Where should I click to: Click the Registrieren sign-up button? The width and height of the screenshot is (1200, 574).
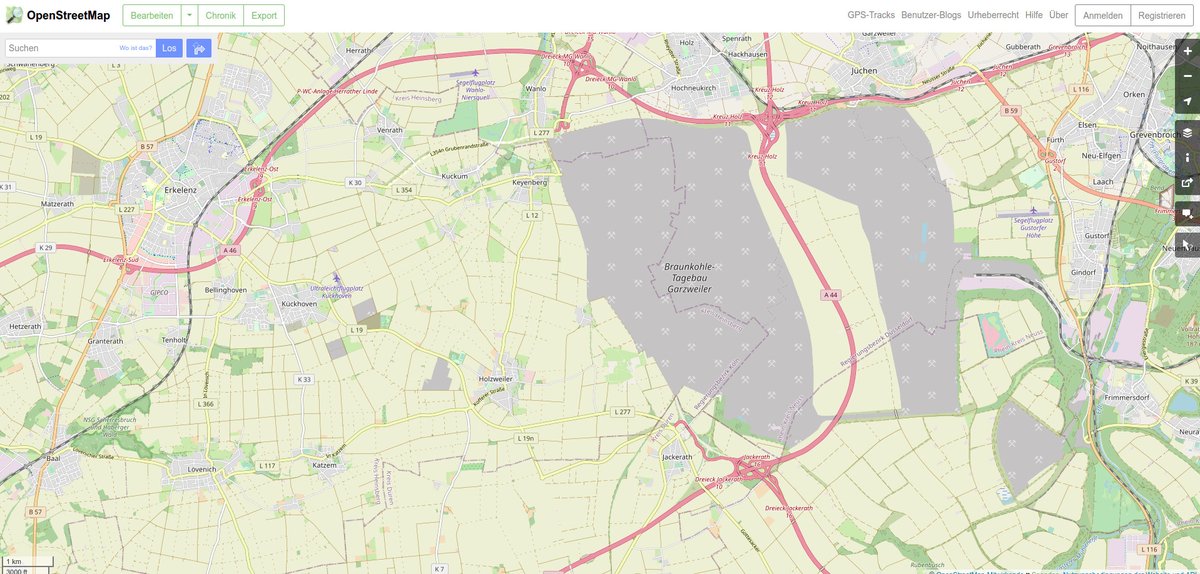1162,15
